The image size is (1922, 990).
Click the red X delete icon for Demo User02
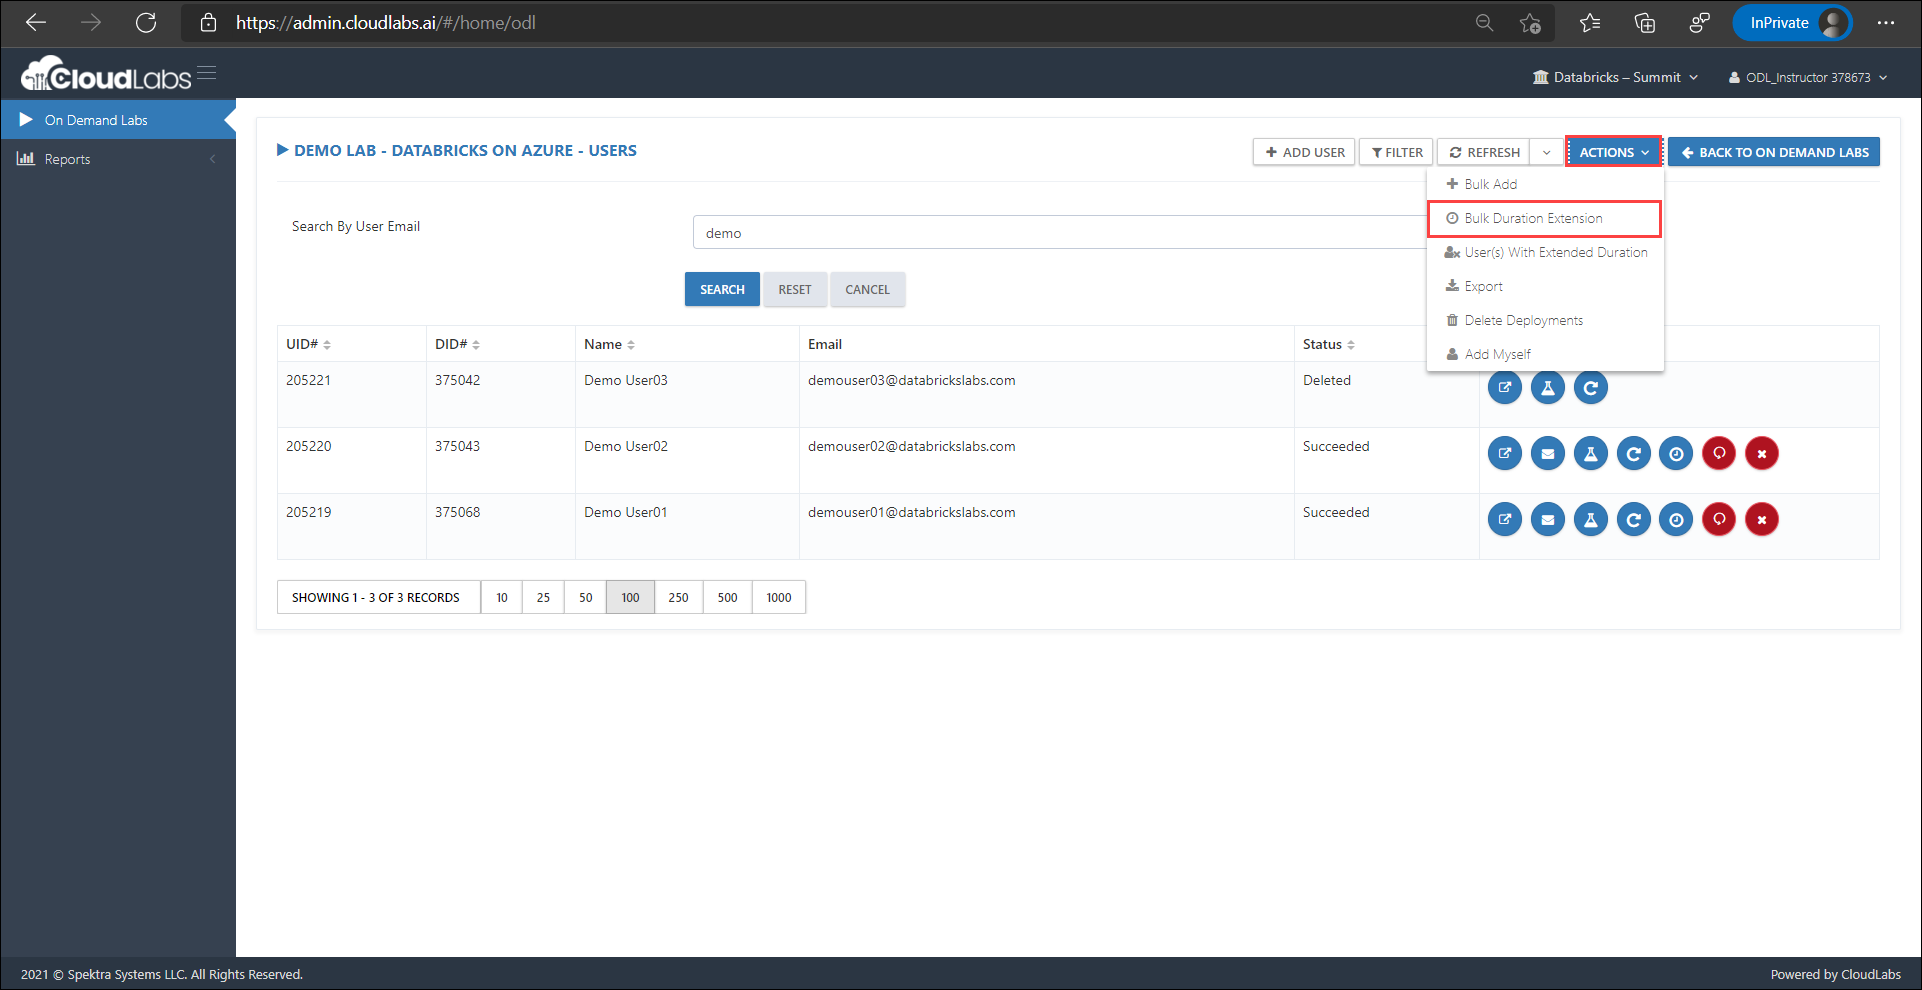click(1762, 453)
